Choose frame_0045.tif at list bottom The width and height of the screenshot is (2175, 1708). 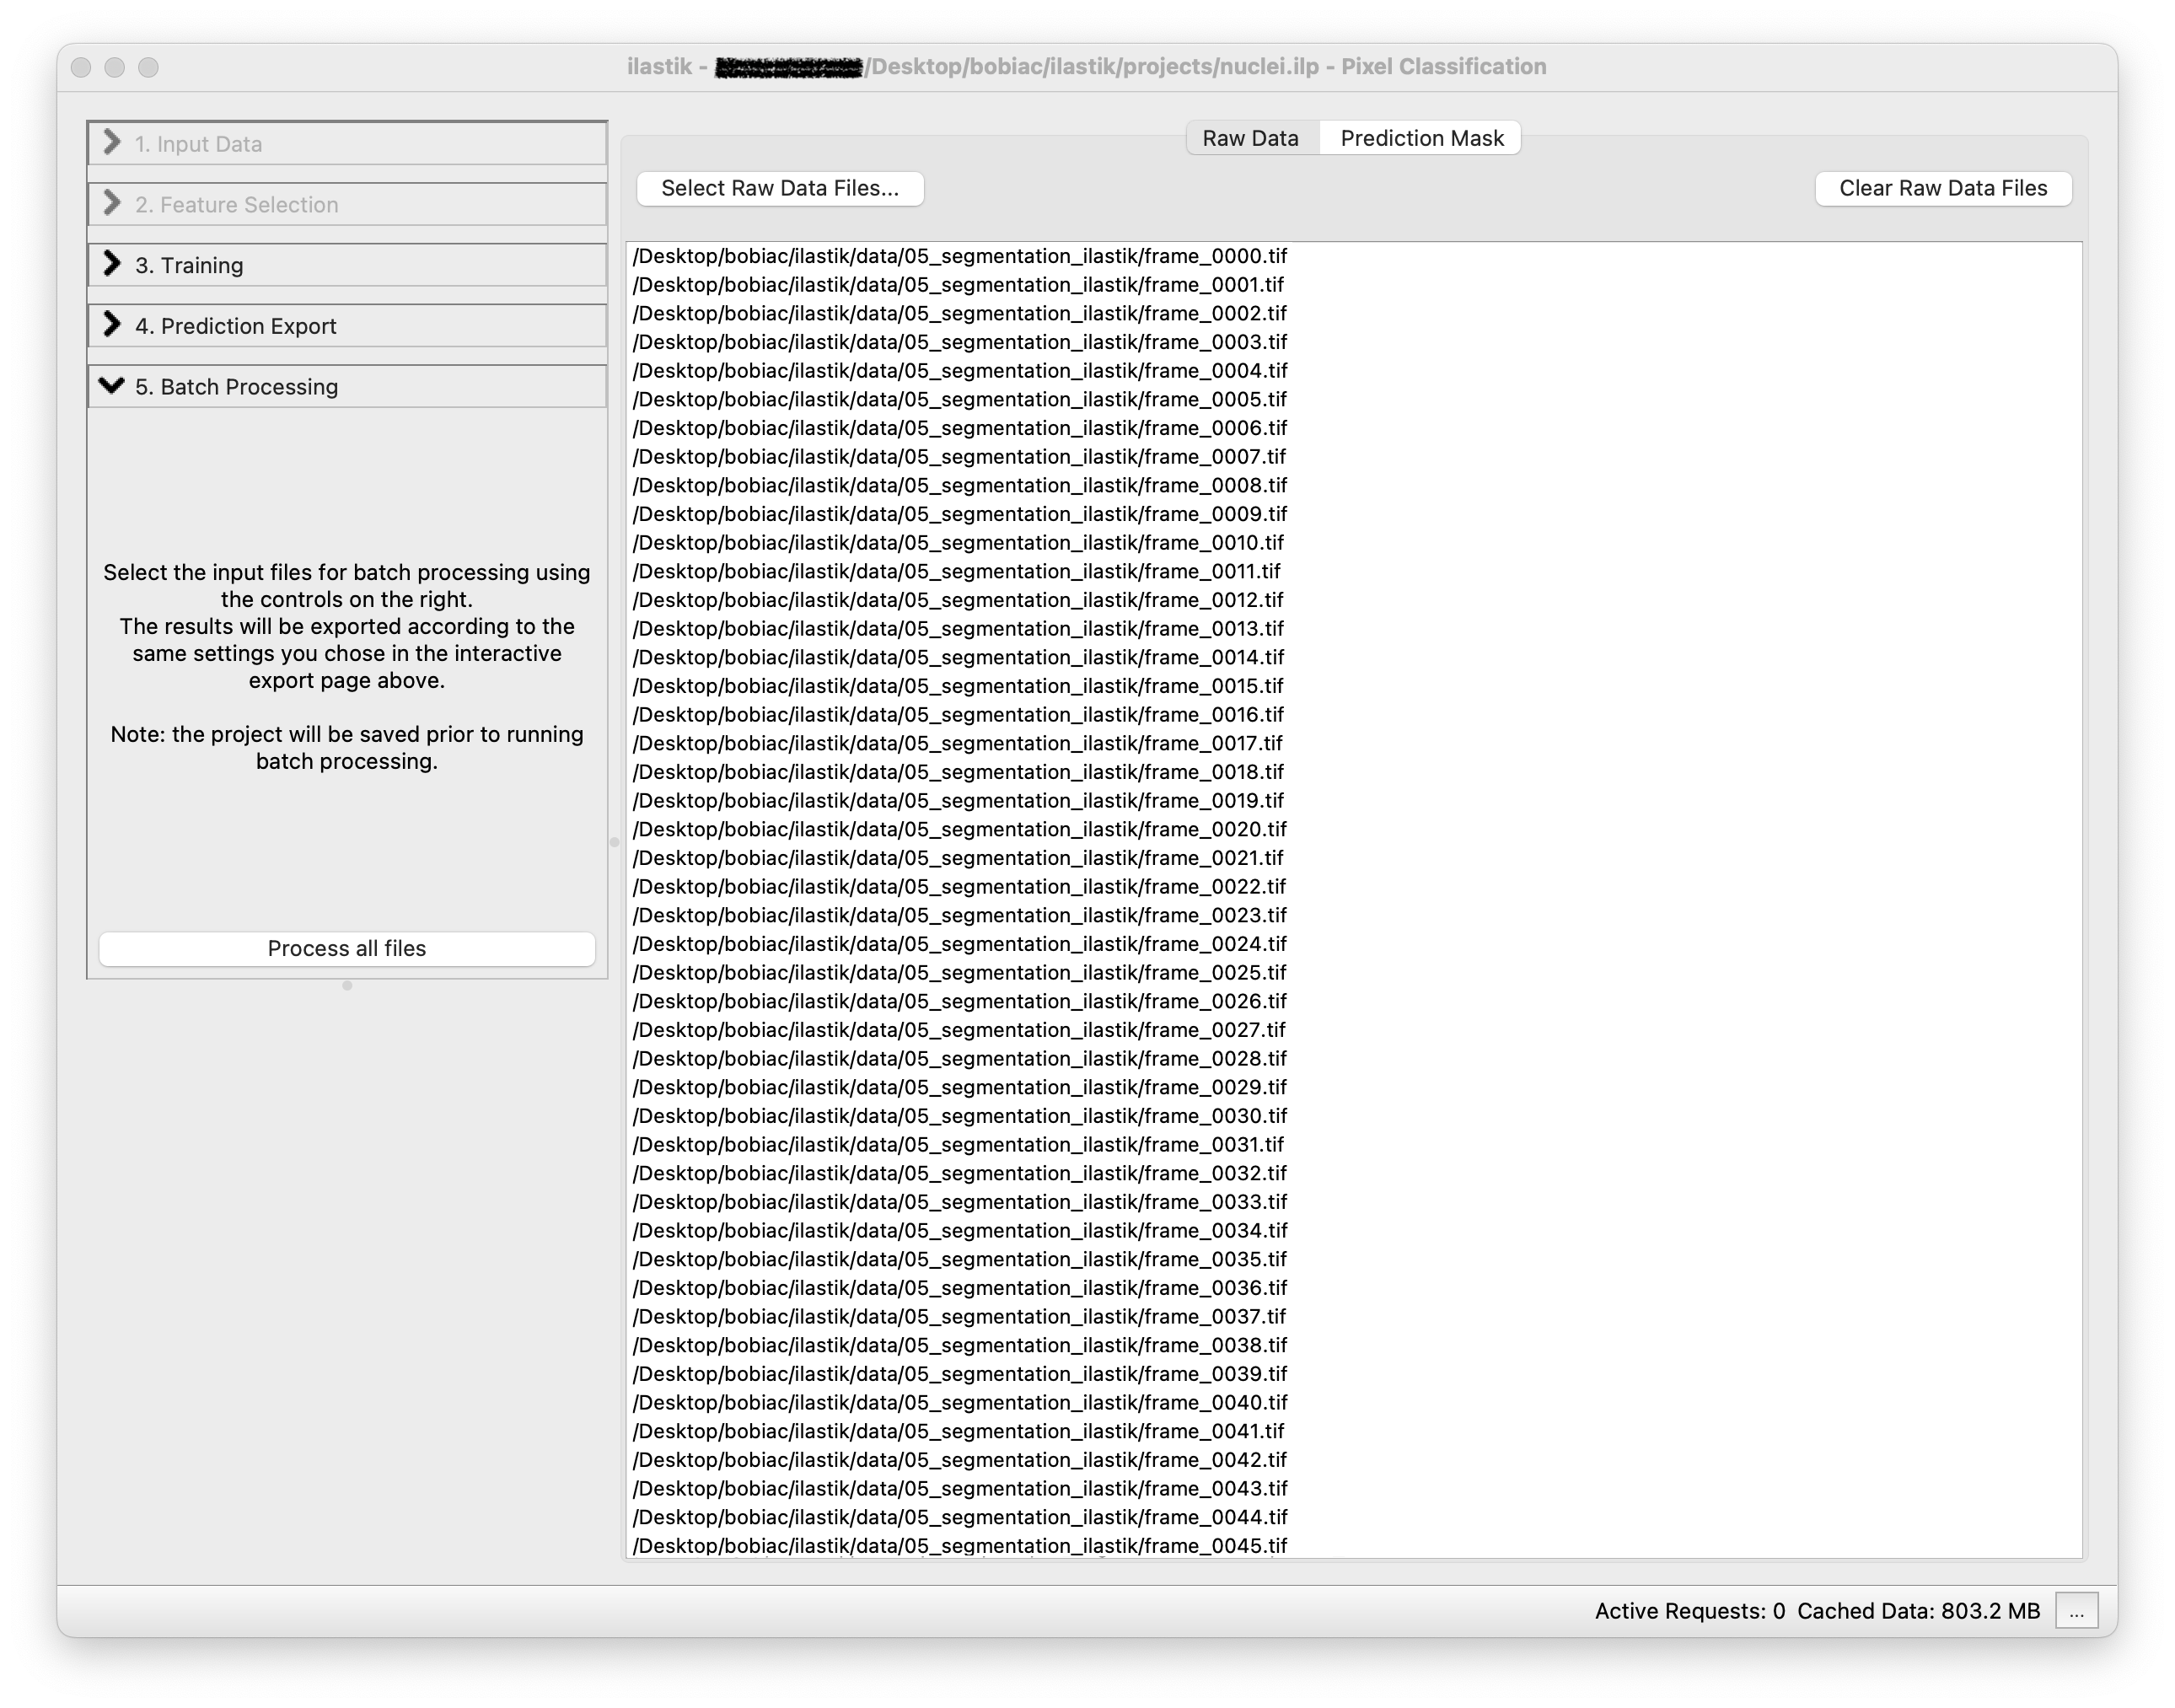(x=959, y=1545)
